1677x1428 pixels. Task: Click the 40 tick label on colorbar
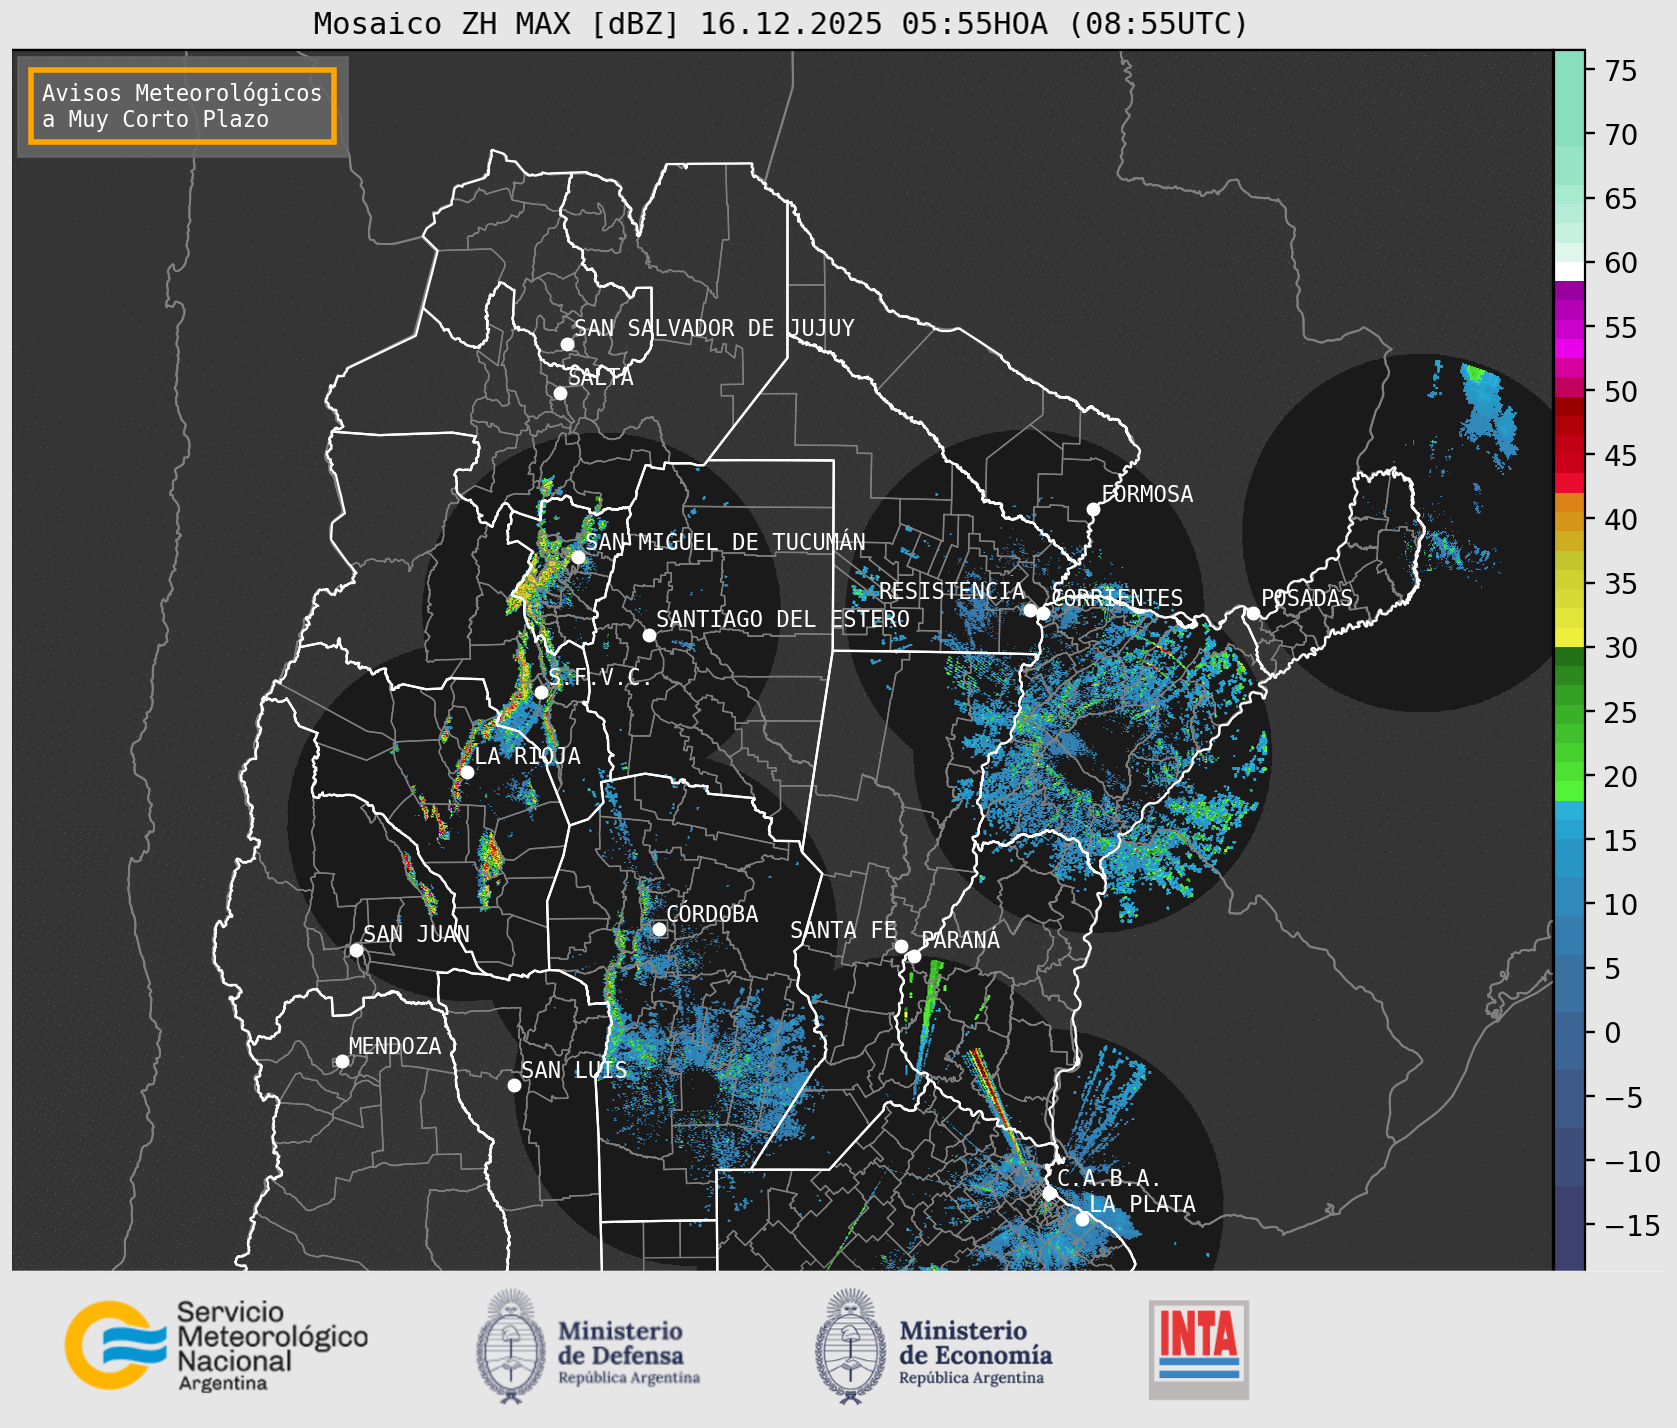pyautogui.click(x=1621, y=520)
